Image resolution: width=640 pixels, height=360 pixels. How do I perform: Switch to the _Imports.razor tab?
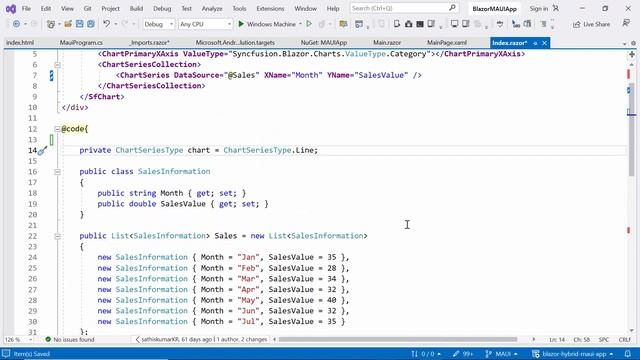pos(149,42)
